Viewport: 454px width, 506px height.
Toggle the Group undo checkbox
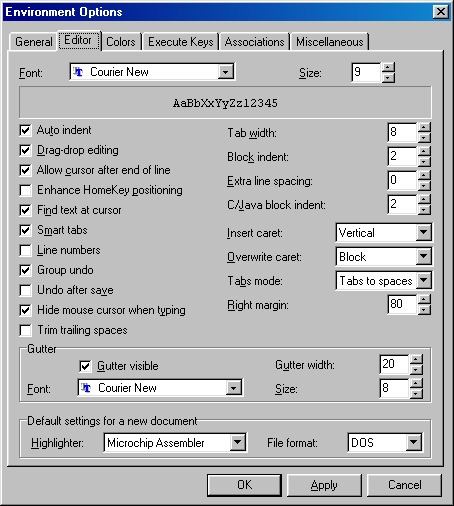25,270
